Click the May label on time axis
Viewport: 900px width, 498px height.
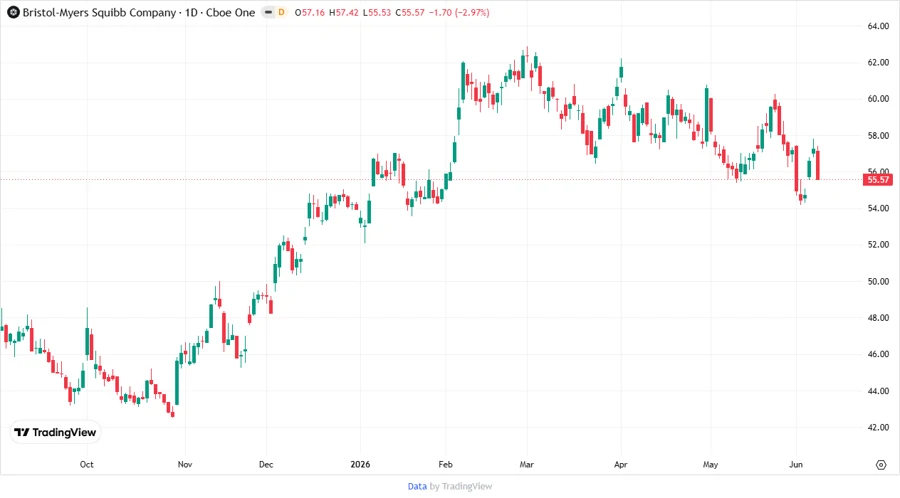[x=711, y=464]
